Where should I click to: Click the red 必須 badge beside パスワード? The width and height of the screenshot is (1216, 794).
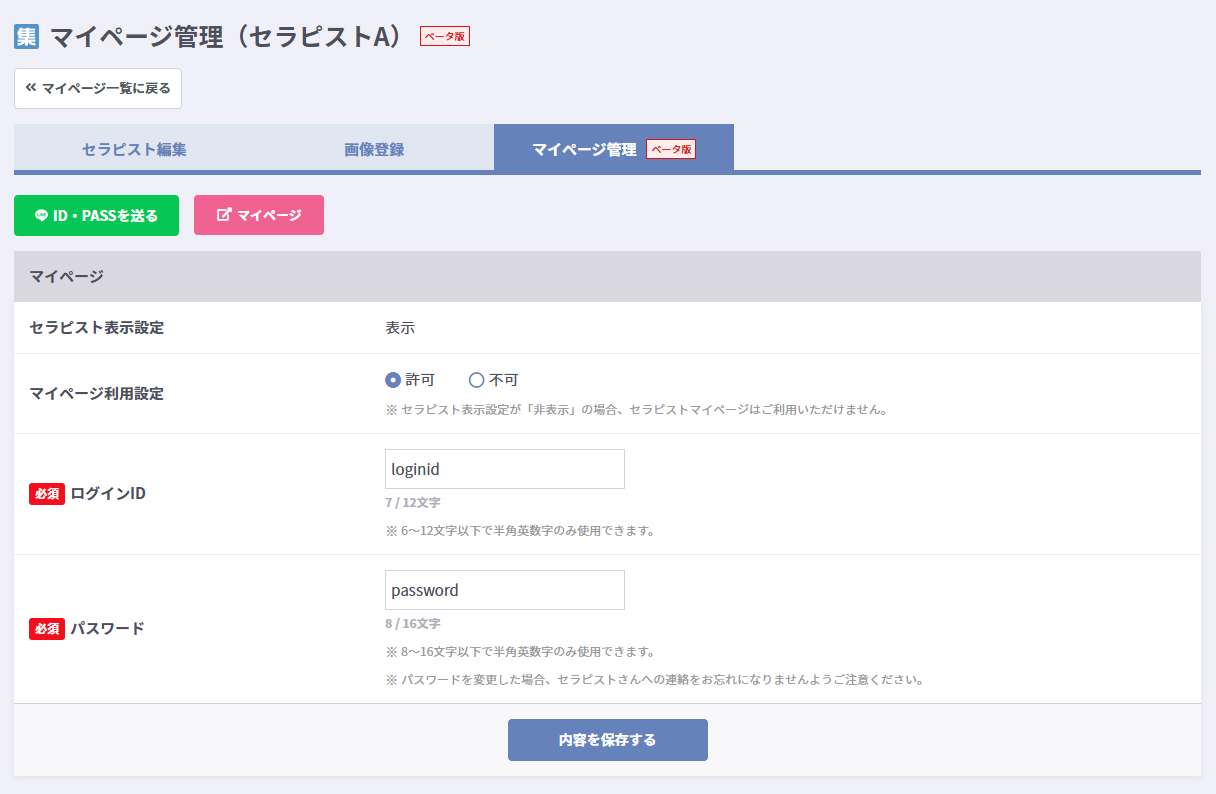[x=47, y=629]
